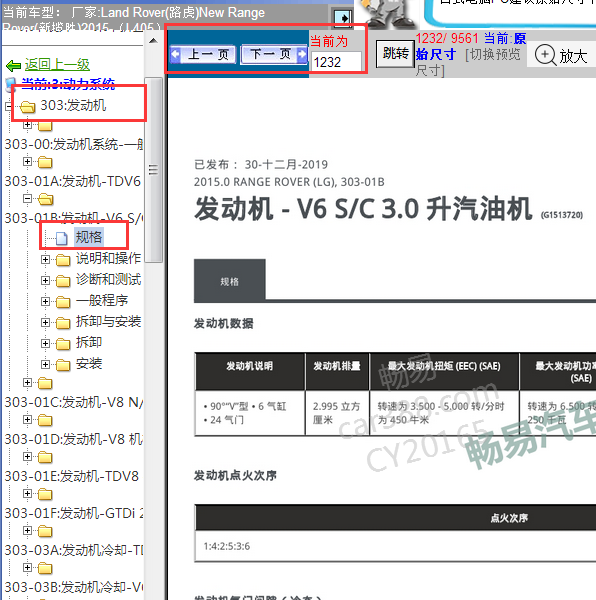Open 诊断和测试 tree item
596x600 pixels.
pos(108,279)
